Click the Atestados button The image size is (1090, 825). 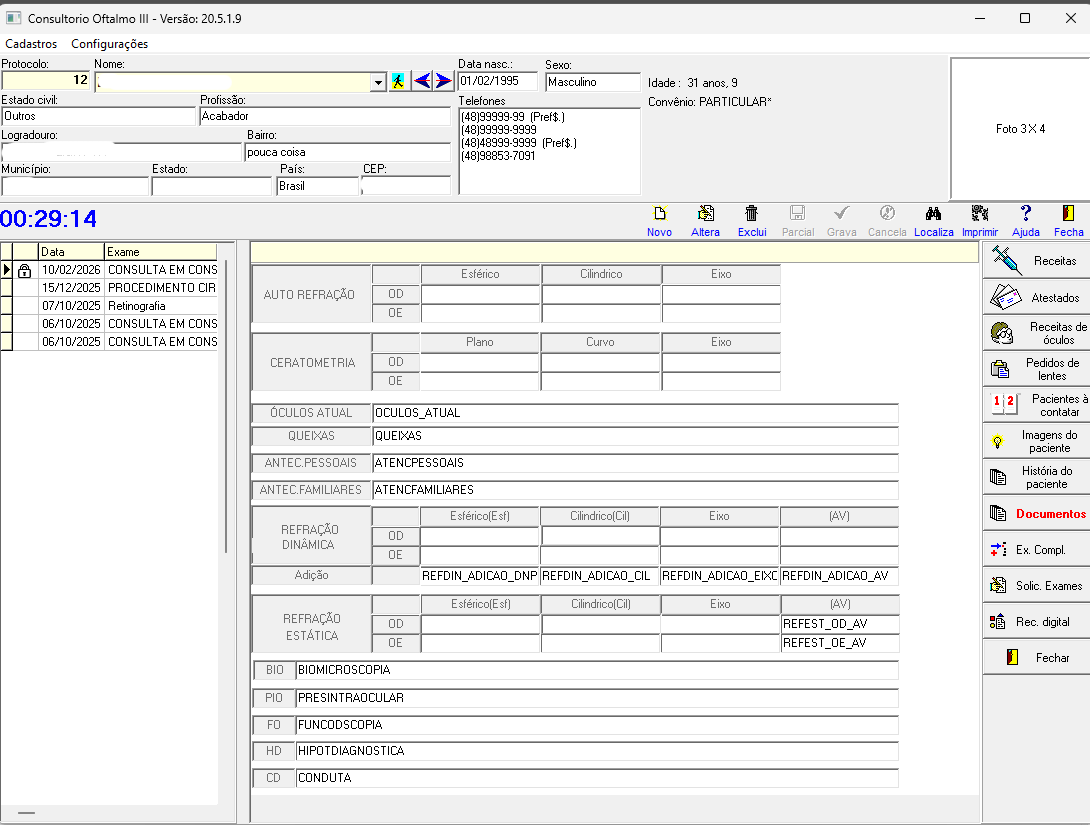tap(1036, 298)
